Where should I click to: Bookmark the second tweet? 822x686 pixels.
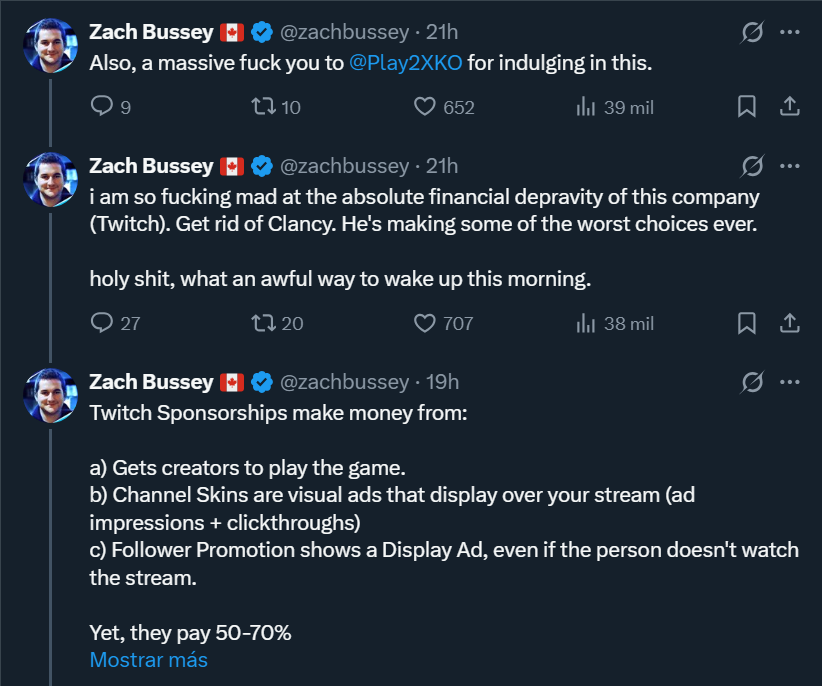pos(746,323)
